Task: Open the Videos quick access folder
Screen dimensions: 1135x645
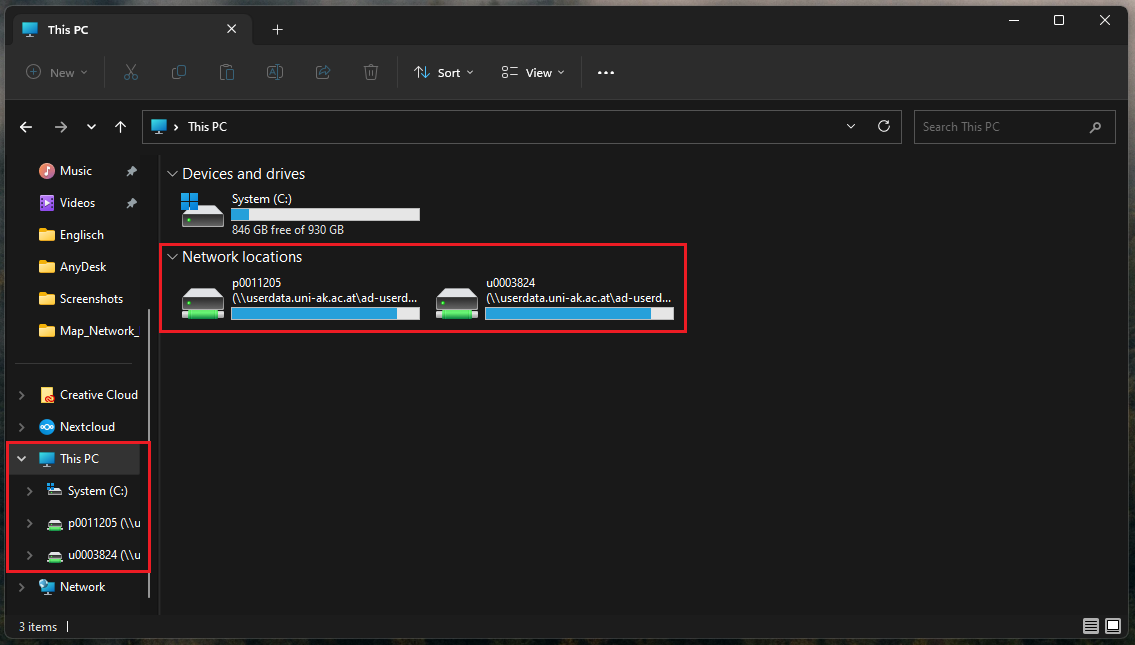Action: click(x=77, y=203)
